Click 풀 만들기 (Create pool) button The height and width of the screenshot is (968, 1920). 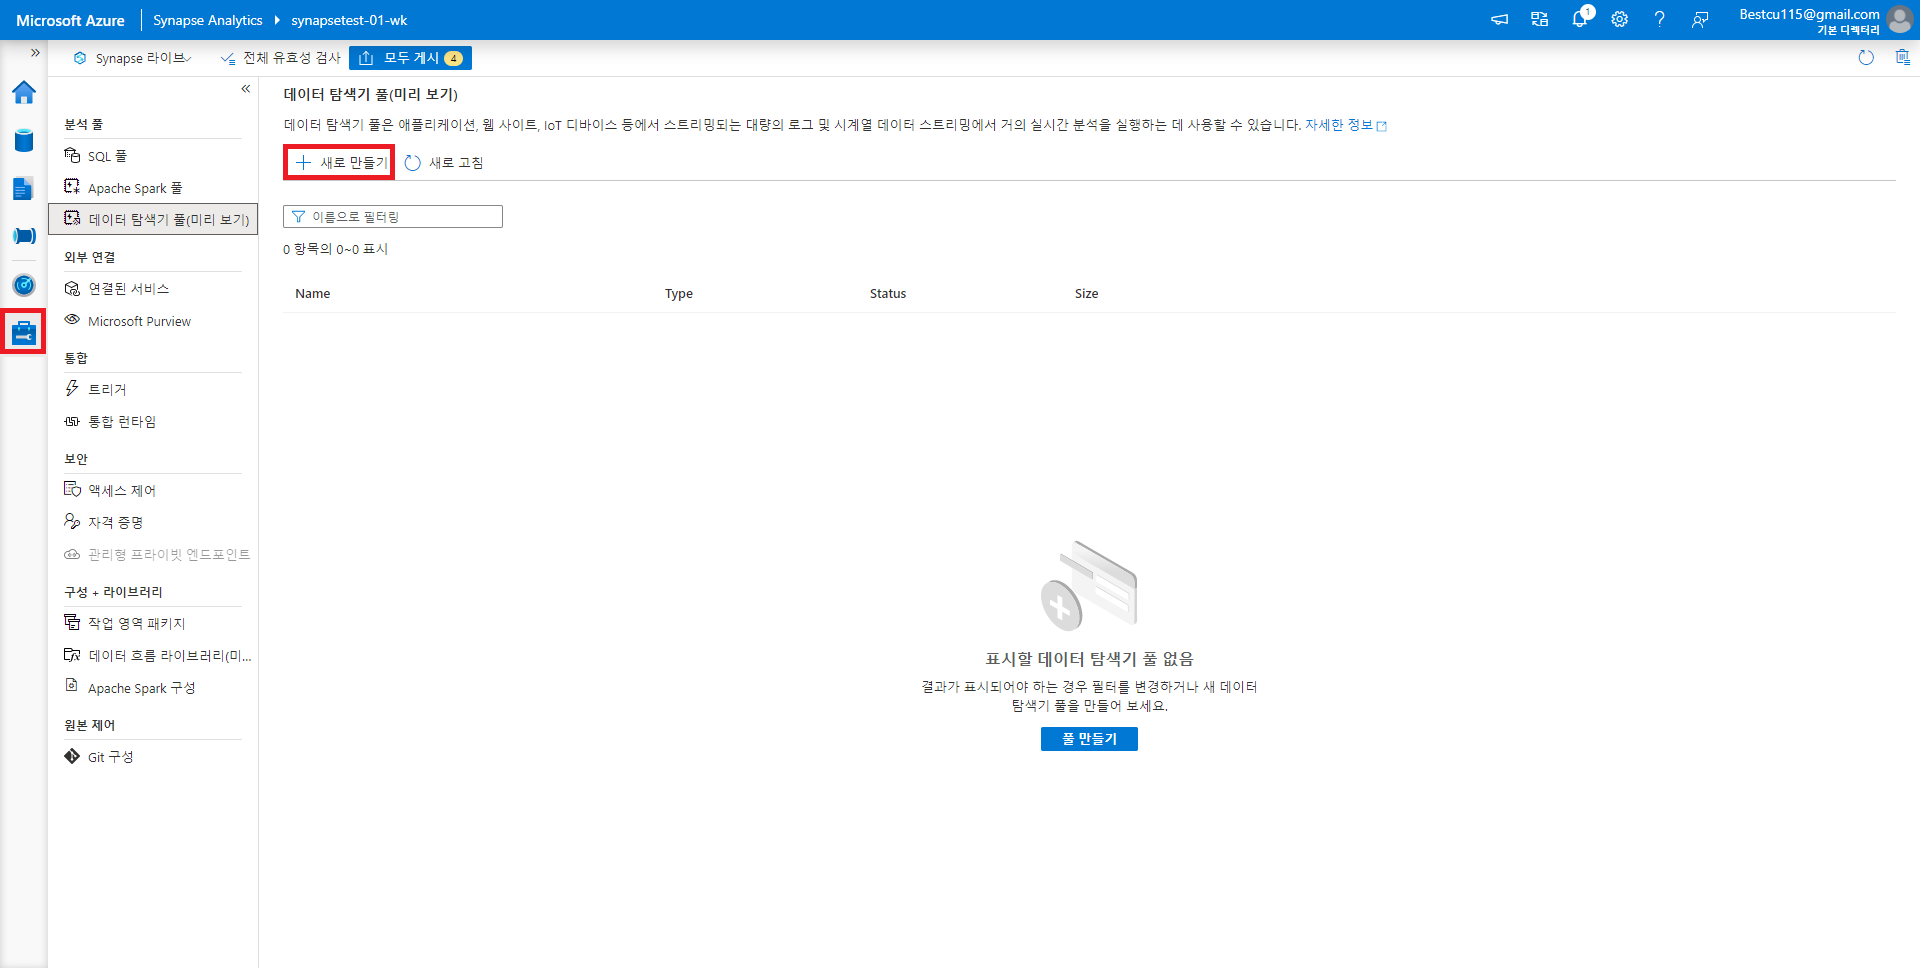(1089, 739)
